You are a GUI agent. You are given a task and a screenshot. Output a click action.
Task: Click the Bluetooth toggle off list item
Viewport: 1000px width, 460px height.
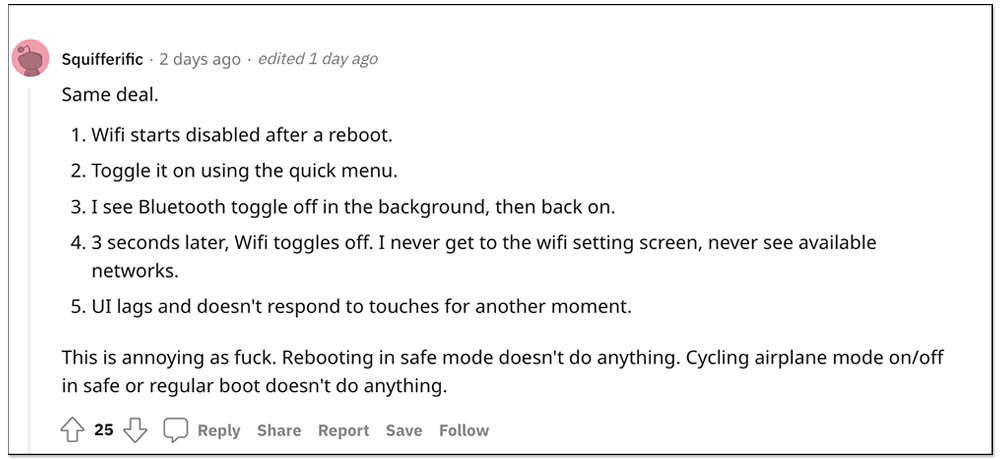pyautogui.click(x=344, y=207)
